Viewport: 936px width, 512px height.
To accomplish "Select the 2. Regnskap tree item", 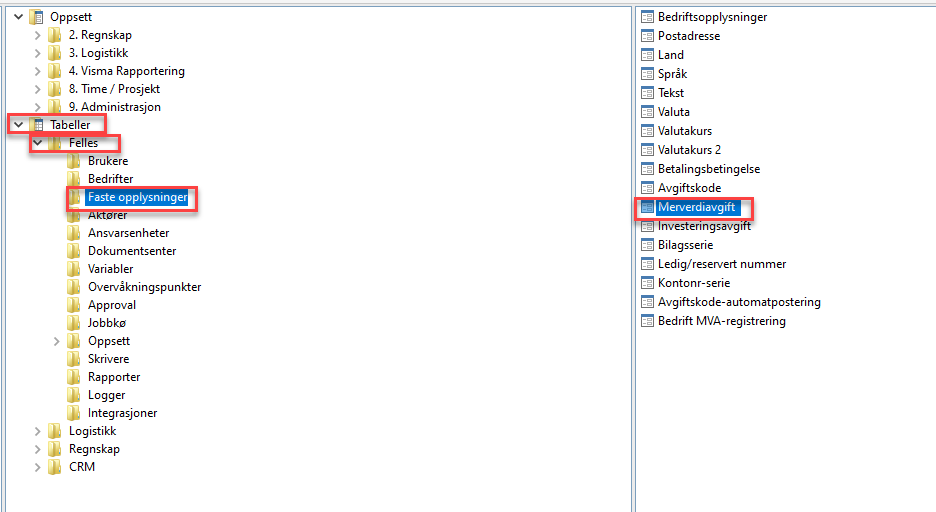I will [x=100, y=35].
